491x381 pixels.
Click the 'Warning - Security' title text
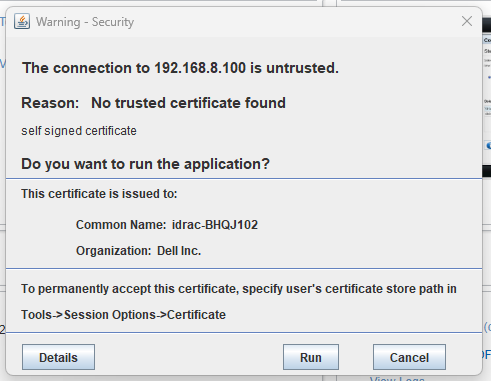[x=85, y=22]
